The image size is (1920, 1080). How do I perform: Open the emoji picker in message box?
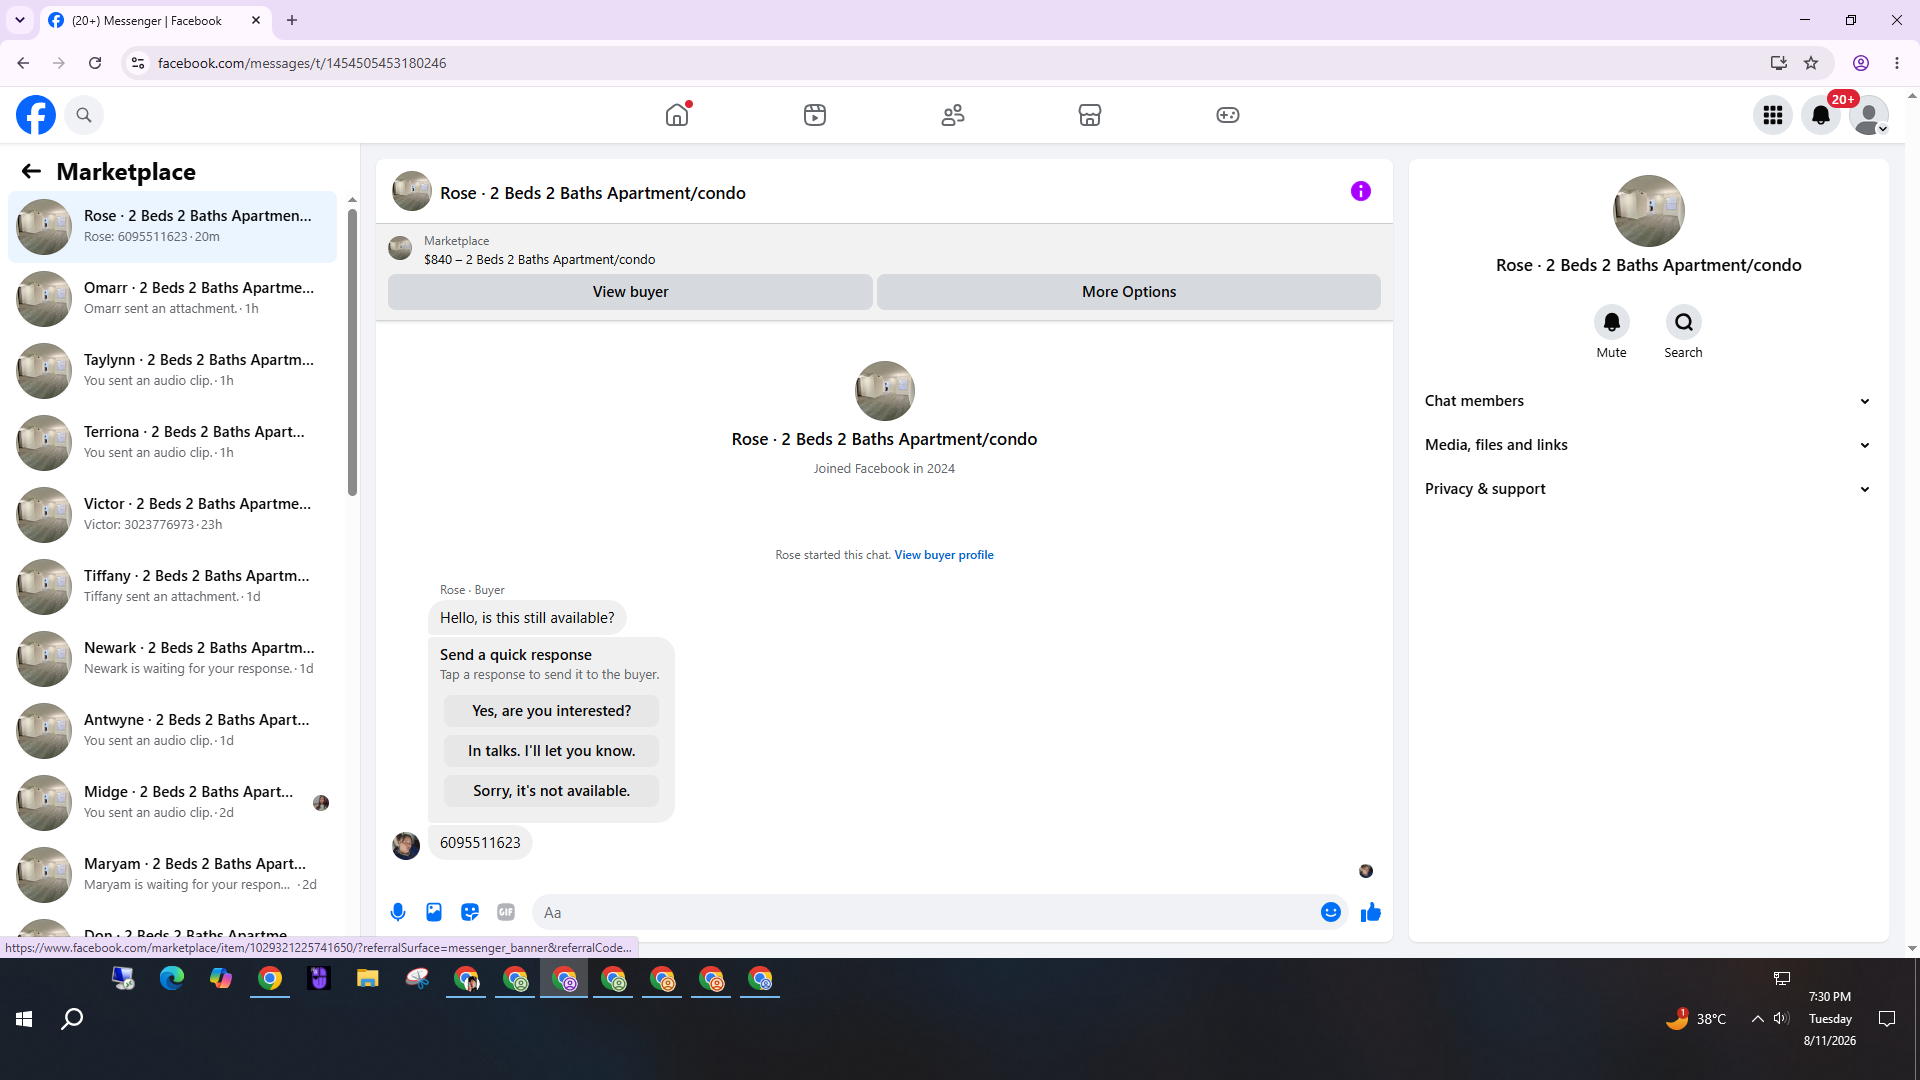[x=1331, y=912]
